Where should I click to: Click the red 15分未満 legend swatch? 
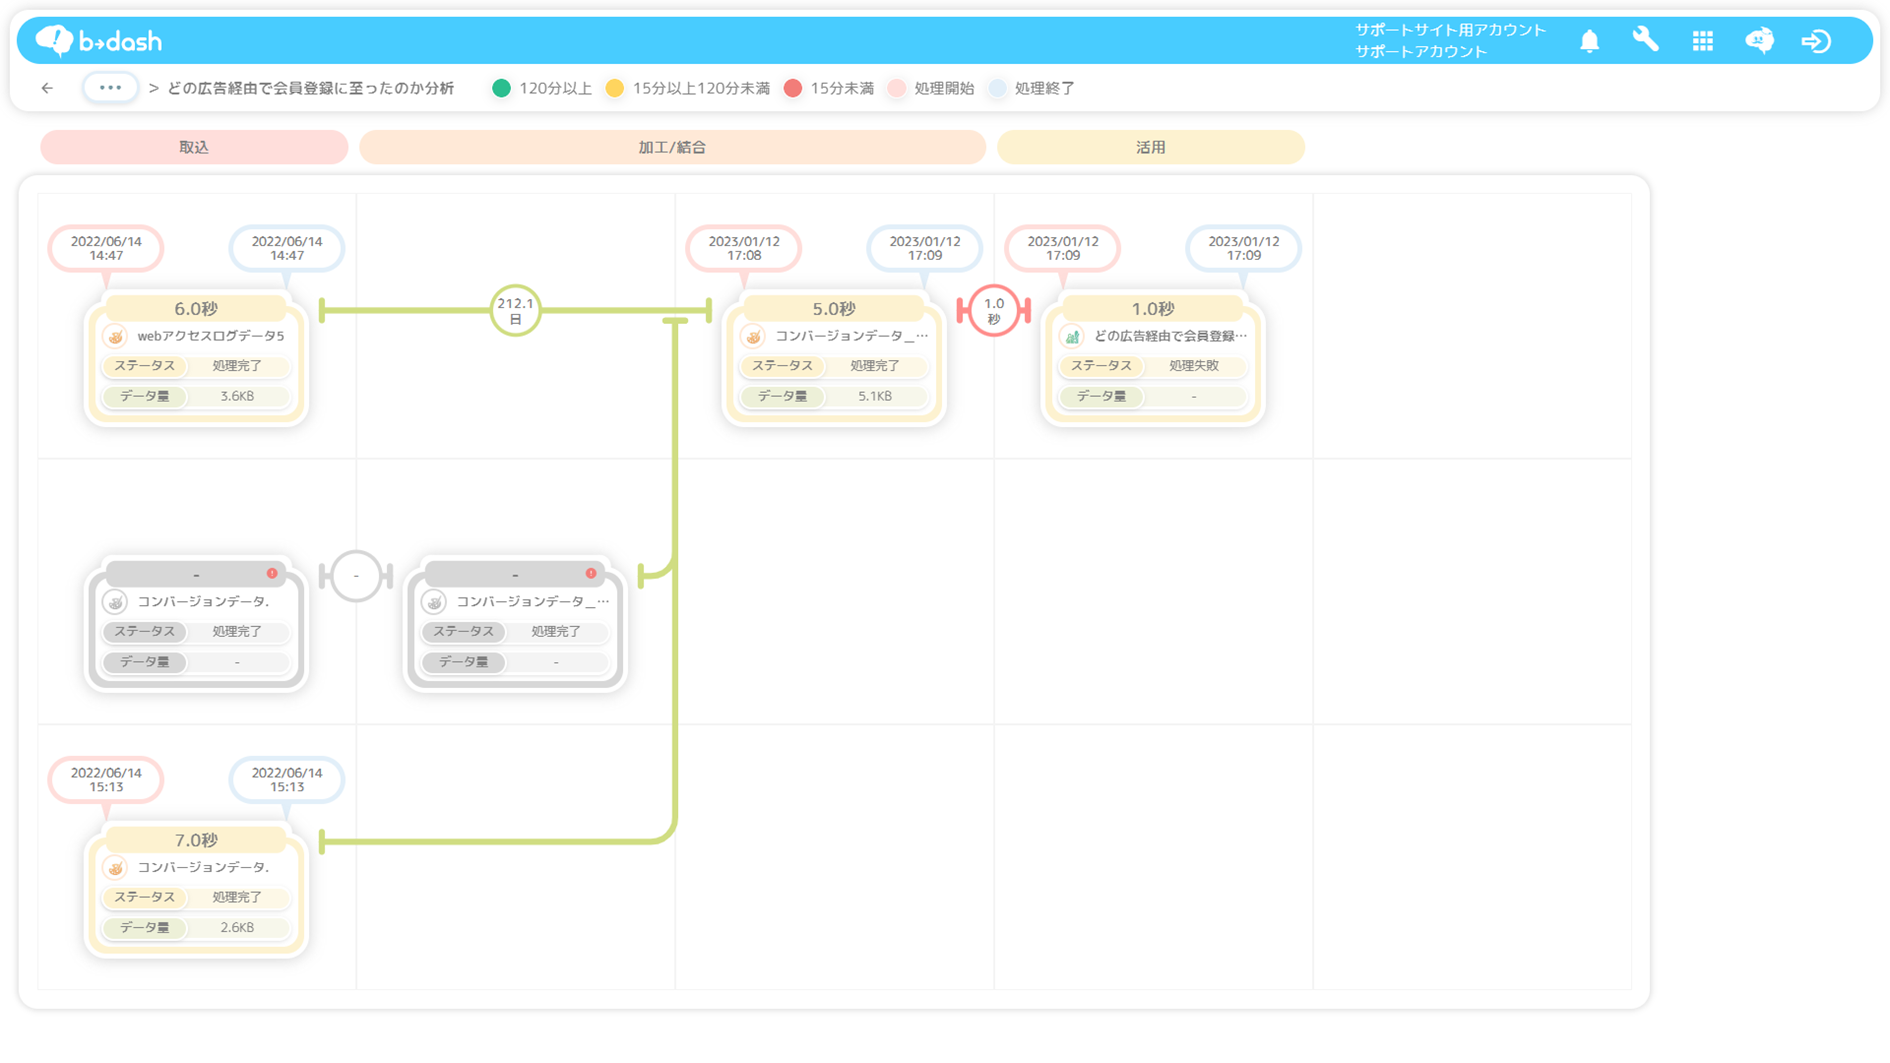pos(793,88)
